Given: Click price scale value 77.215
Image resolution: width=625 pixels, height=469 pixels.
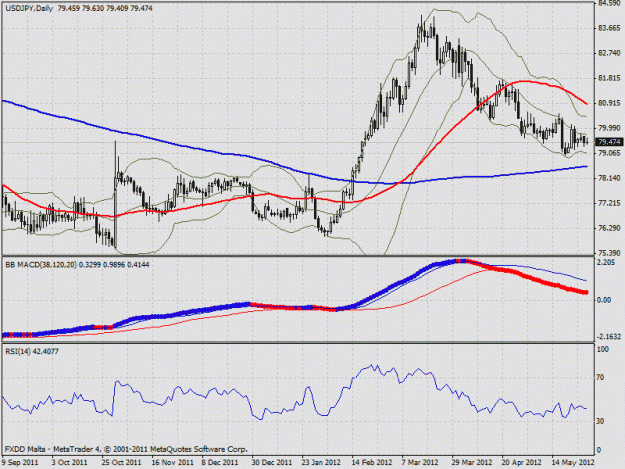Looking at the screenshot, I should [609, 203].
